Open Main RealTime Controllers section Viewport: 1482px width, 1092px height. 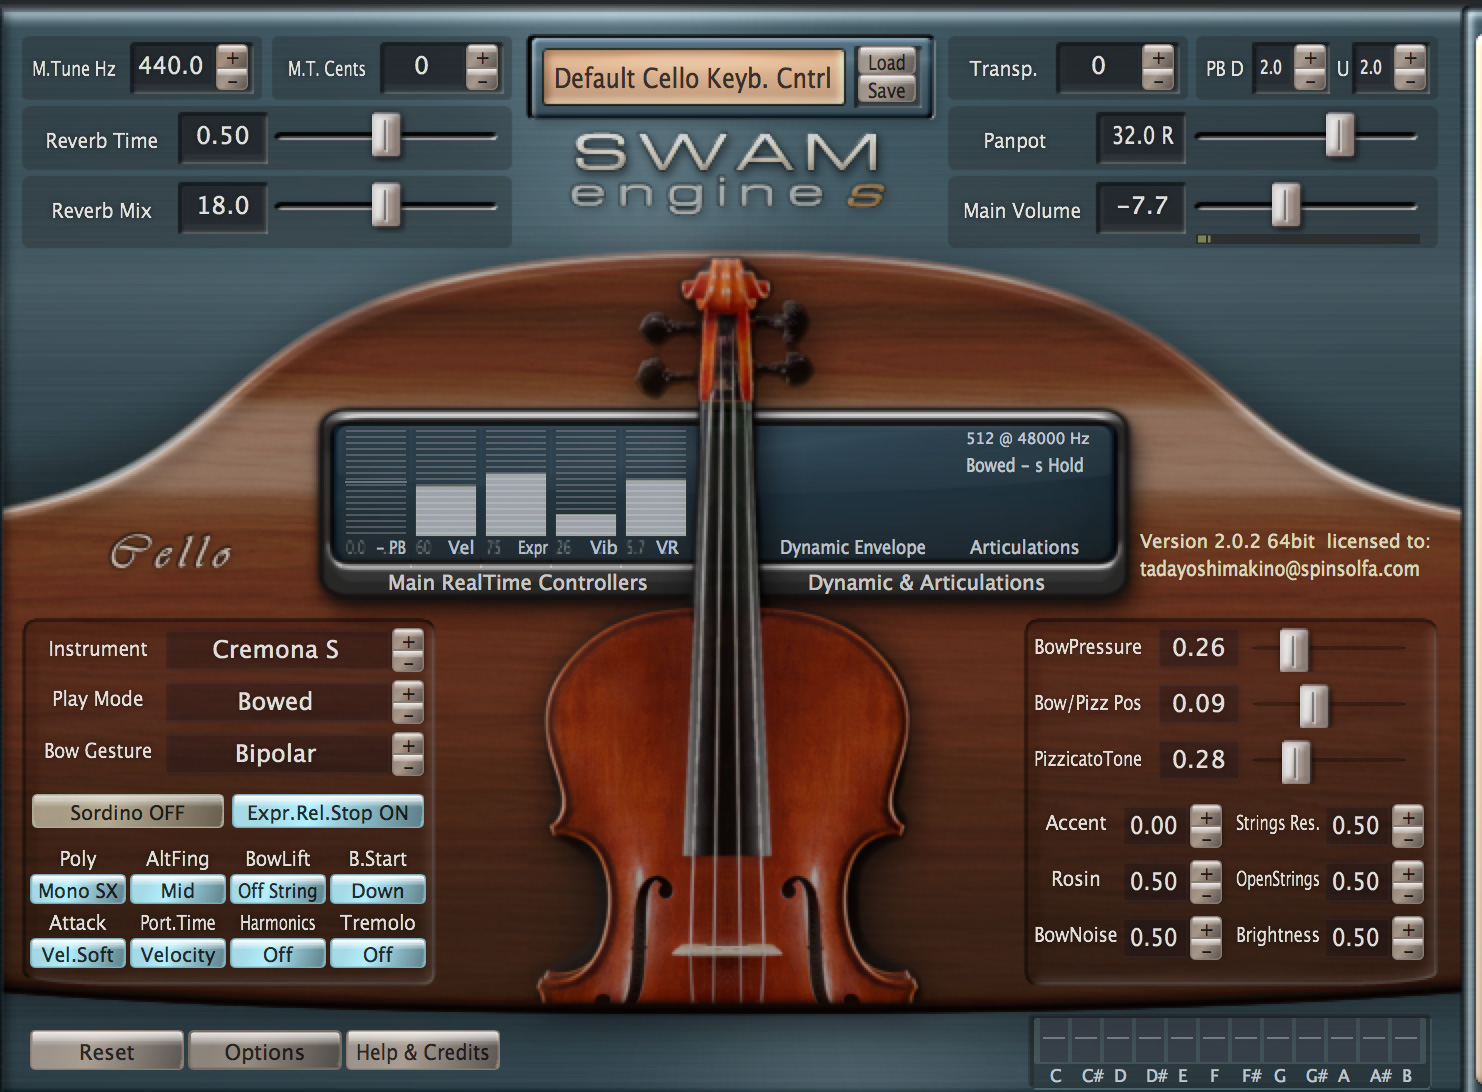pos(517,582)
